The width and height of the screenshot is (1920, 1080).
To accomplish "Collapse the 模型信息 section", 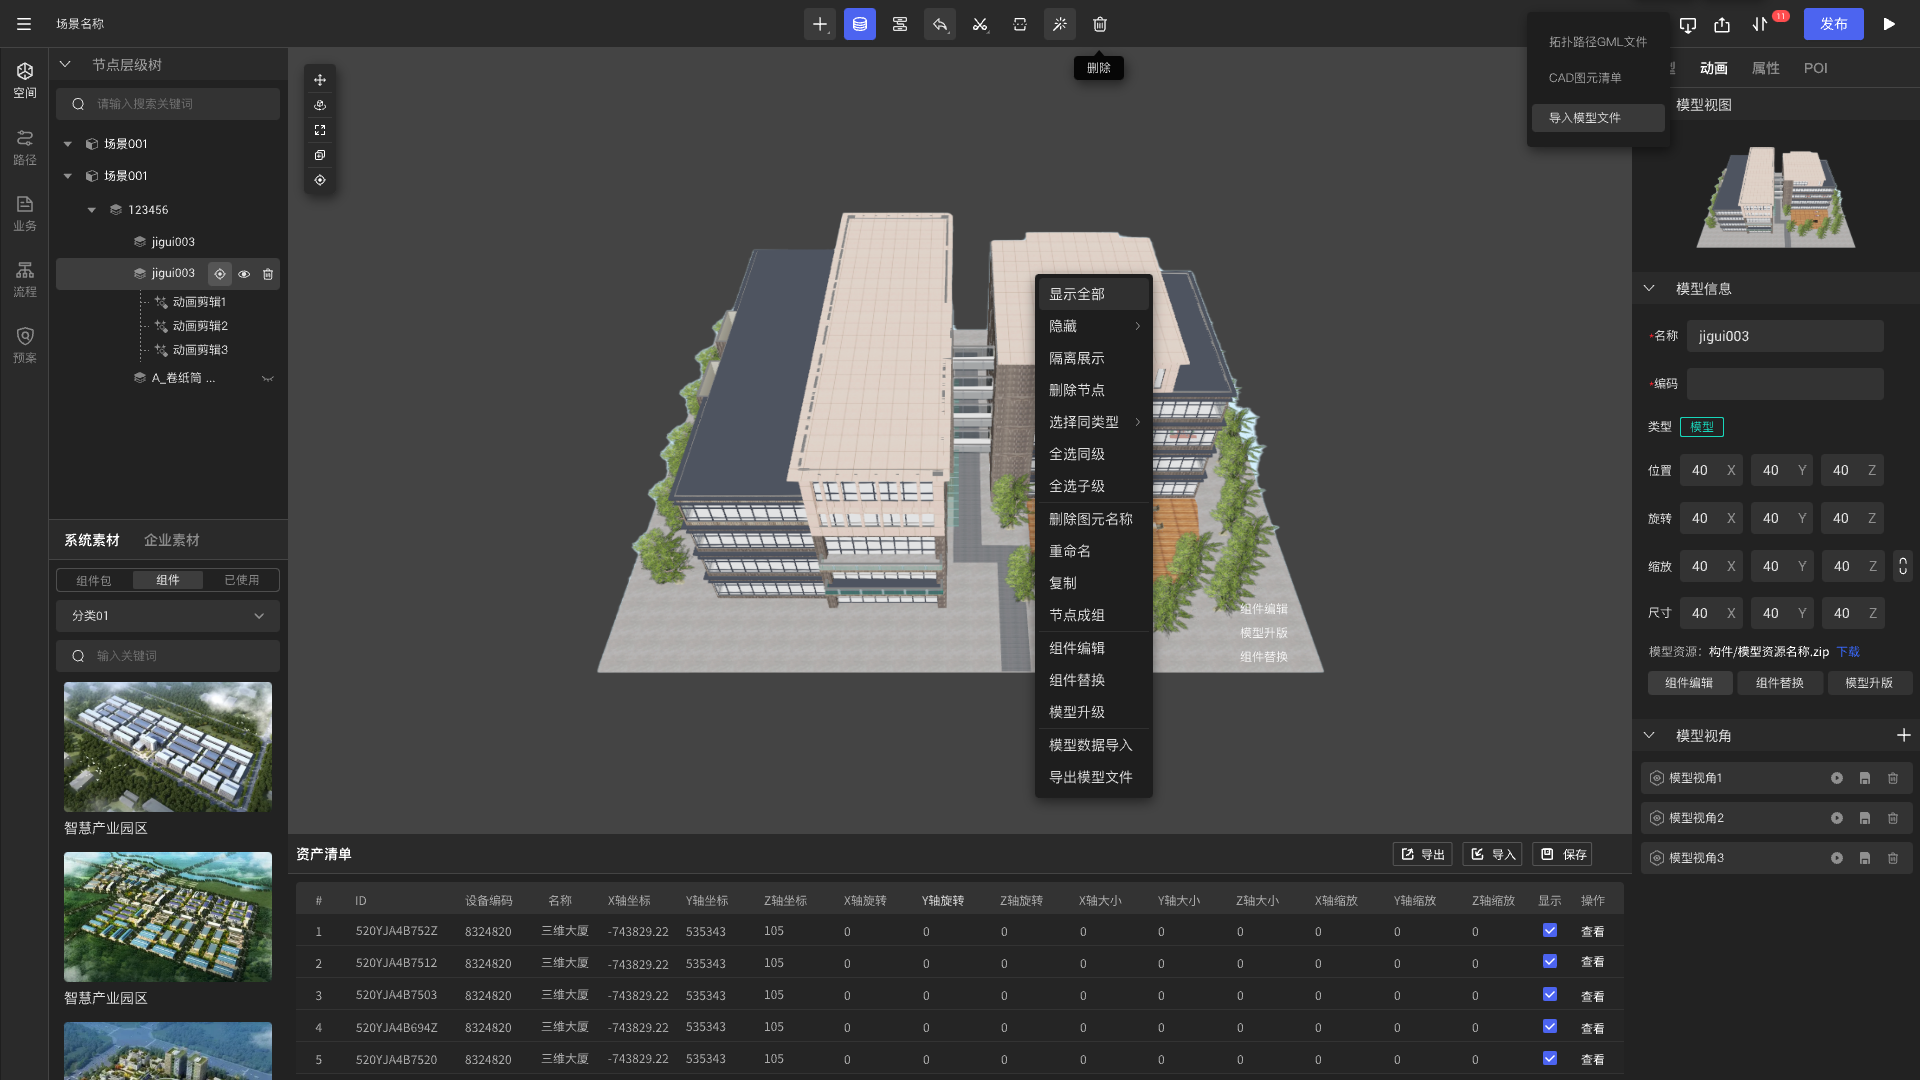I will [1649, 288].
